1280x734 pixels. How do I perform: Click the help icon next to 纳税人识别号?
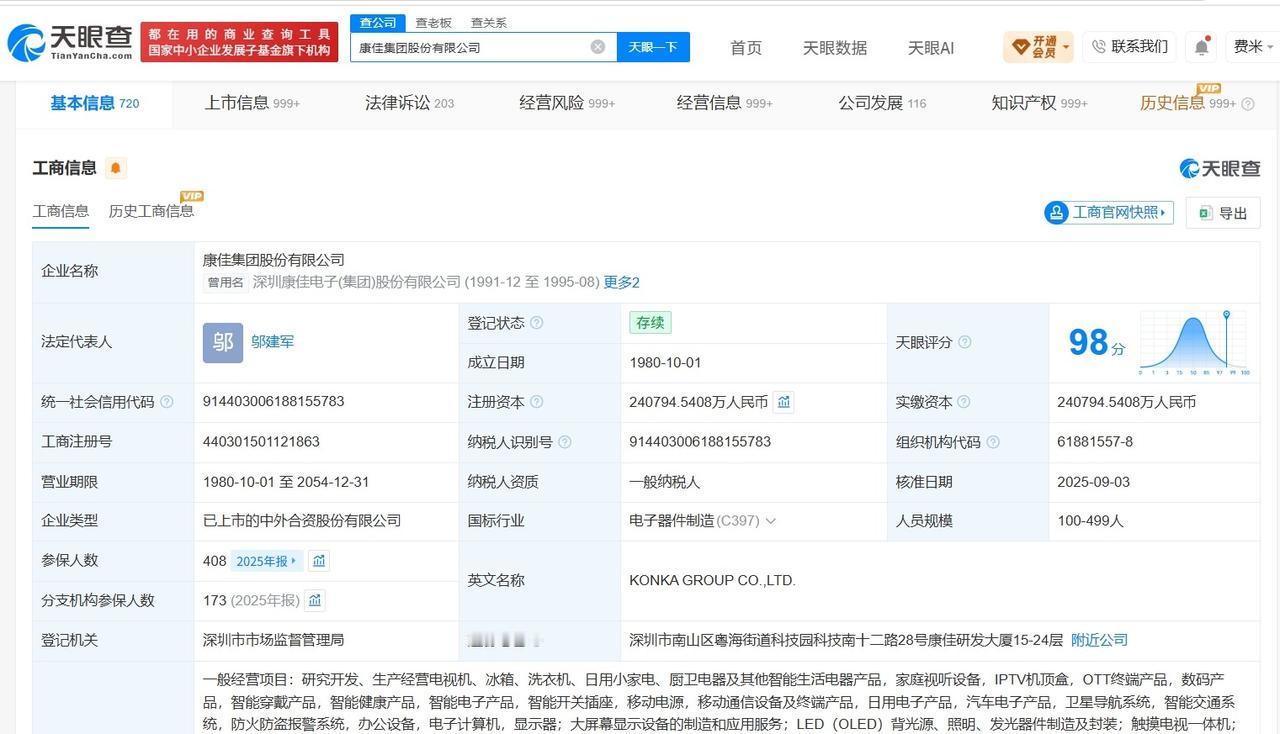click(565, 442)
